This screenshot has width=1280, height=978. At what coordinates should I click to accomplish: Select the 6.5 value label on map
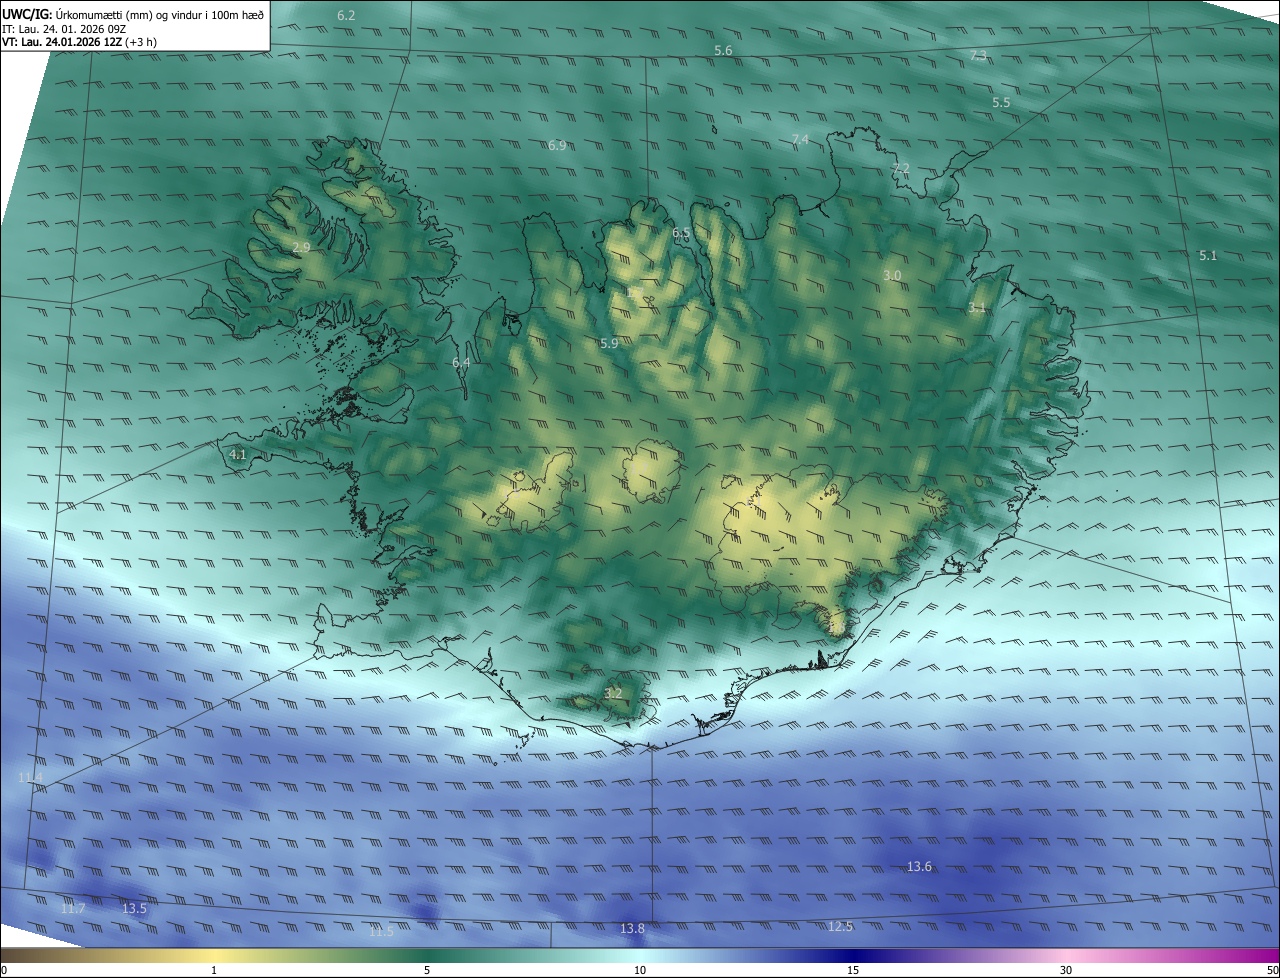[x=681, y=232]
